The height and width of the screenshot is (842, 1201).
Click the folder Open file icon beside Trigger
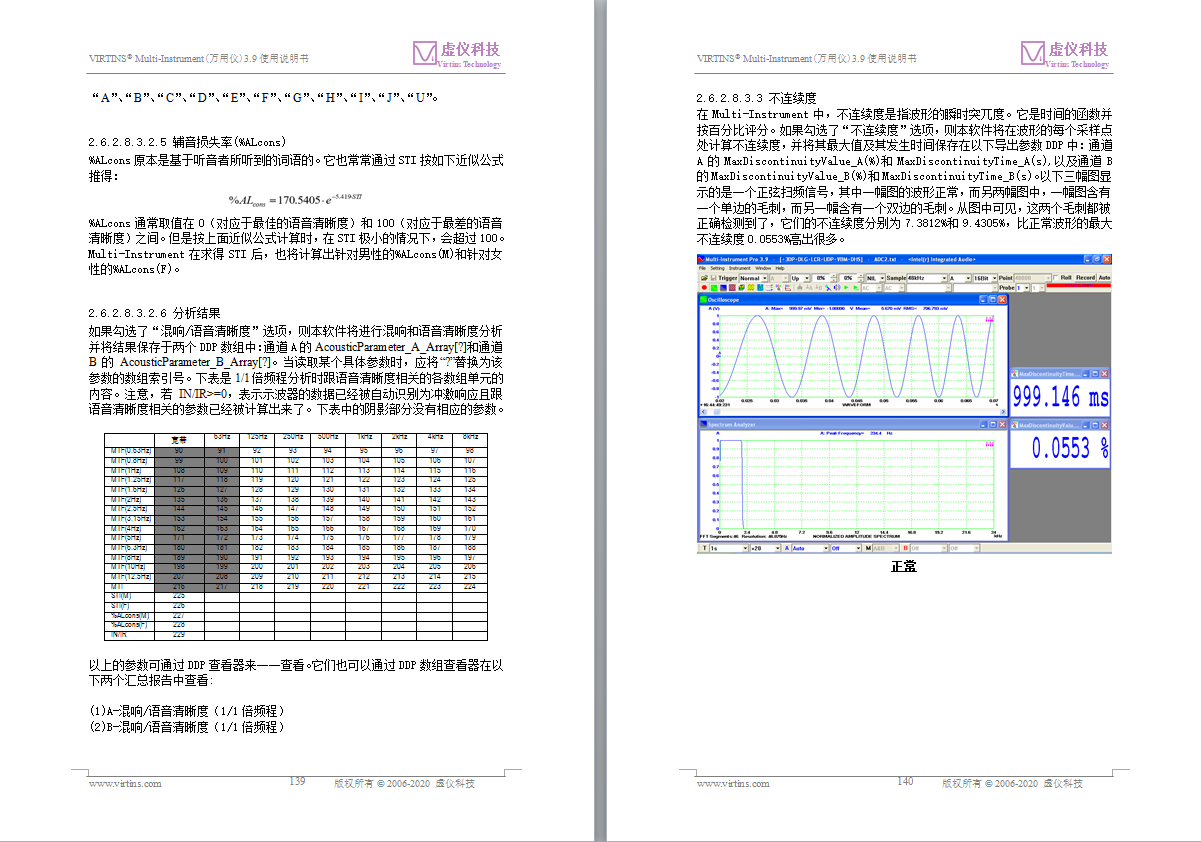pos(704,278)
